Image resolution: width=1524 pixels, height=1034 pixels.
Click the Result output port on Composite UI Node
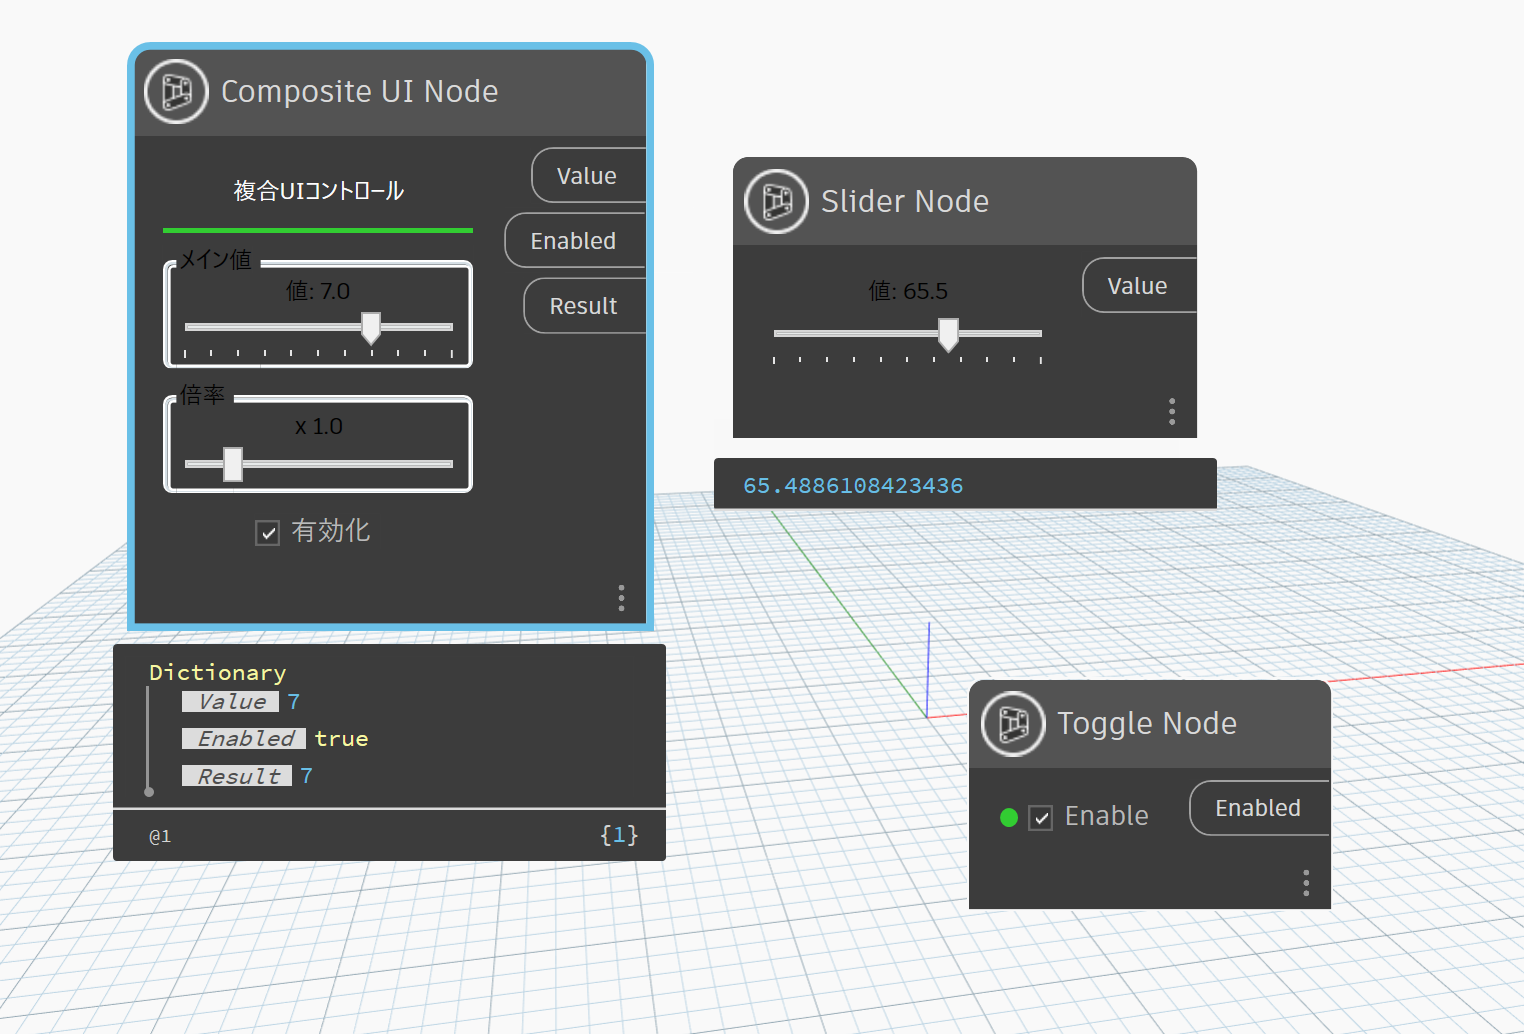tap(585, 305)
